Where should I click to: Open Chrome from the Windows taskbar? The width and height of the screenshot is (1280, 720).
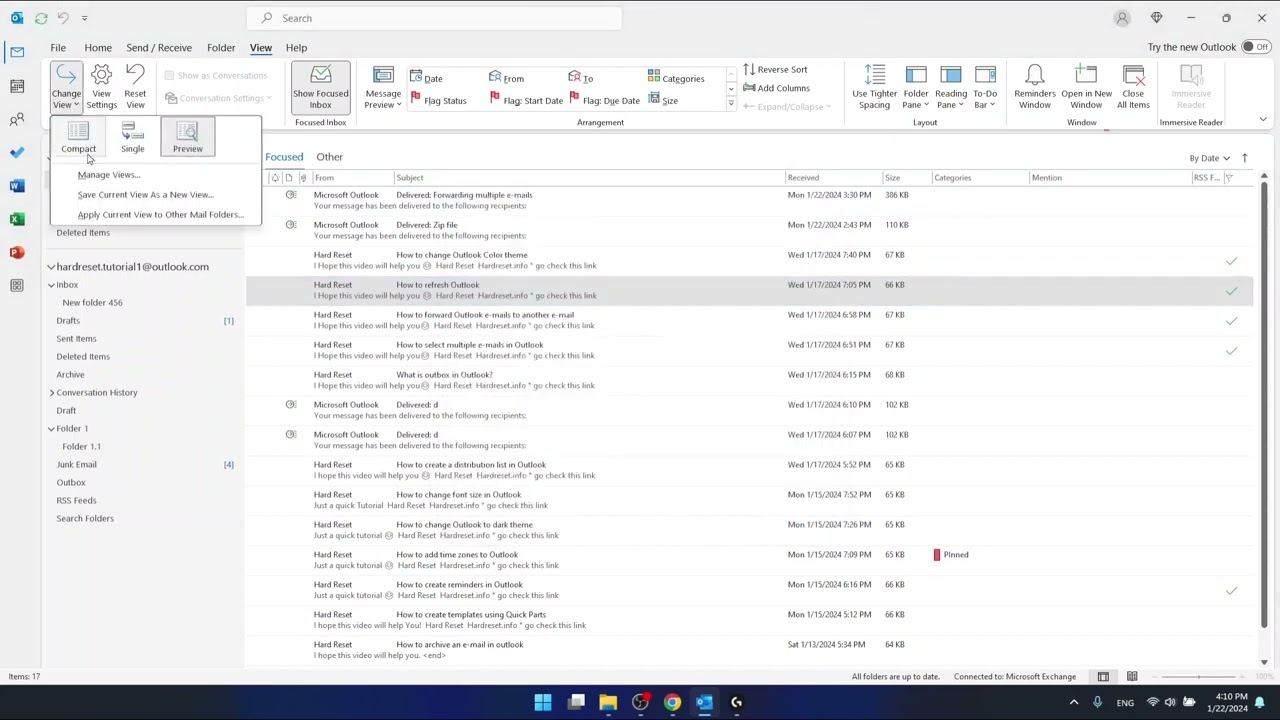(x=672, y=702)
